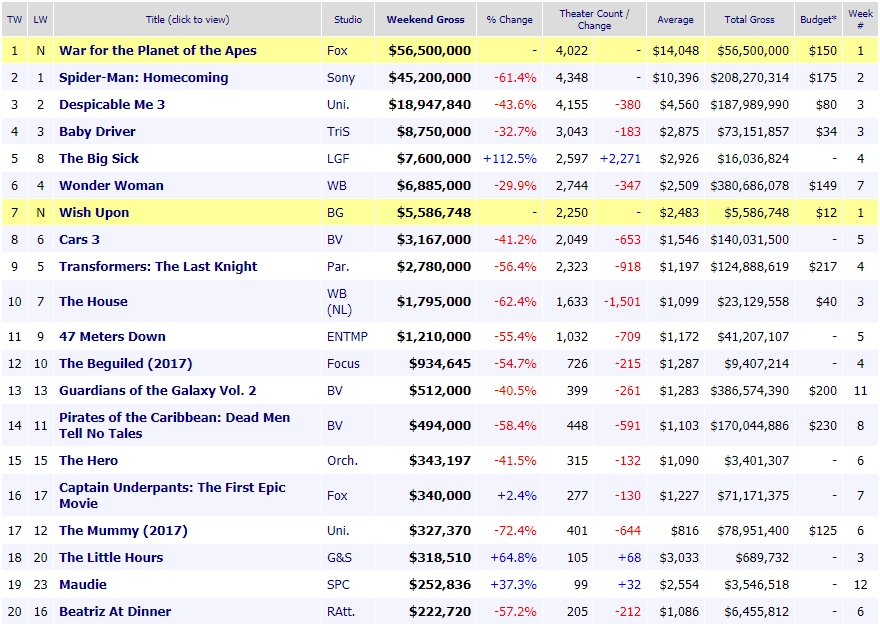Viewport: 880px width, 624px height.
Task: Select the Wonder Woman title link
Action: click(x=111, y=185)
